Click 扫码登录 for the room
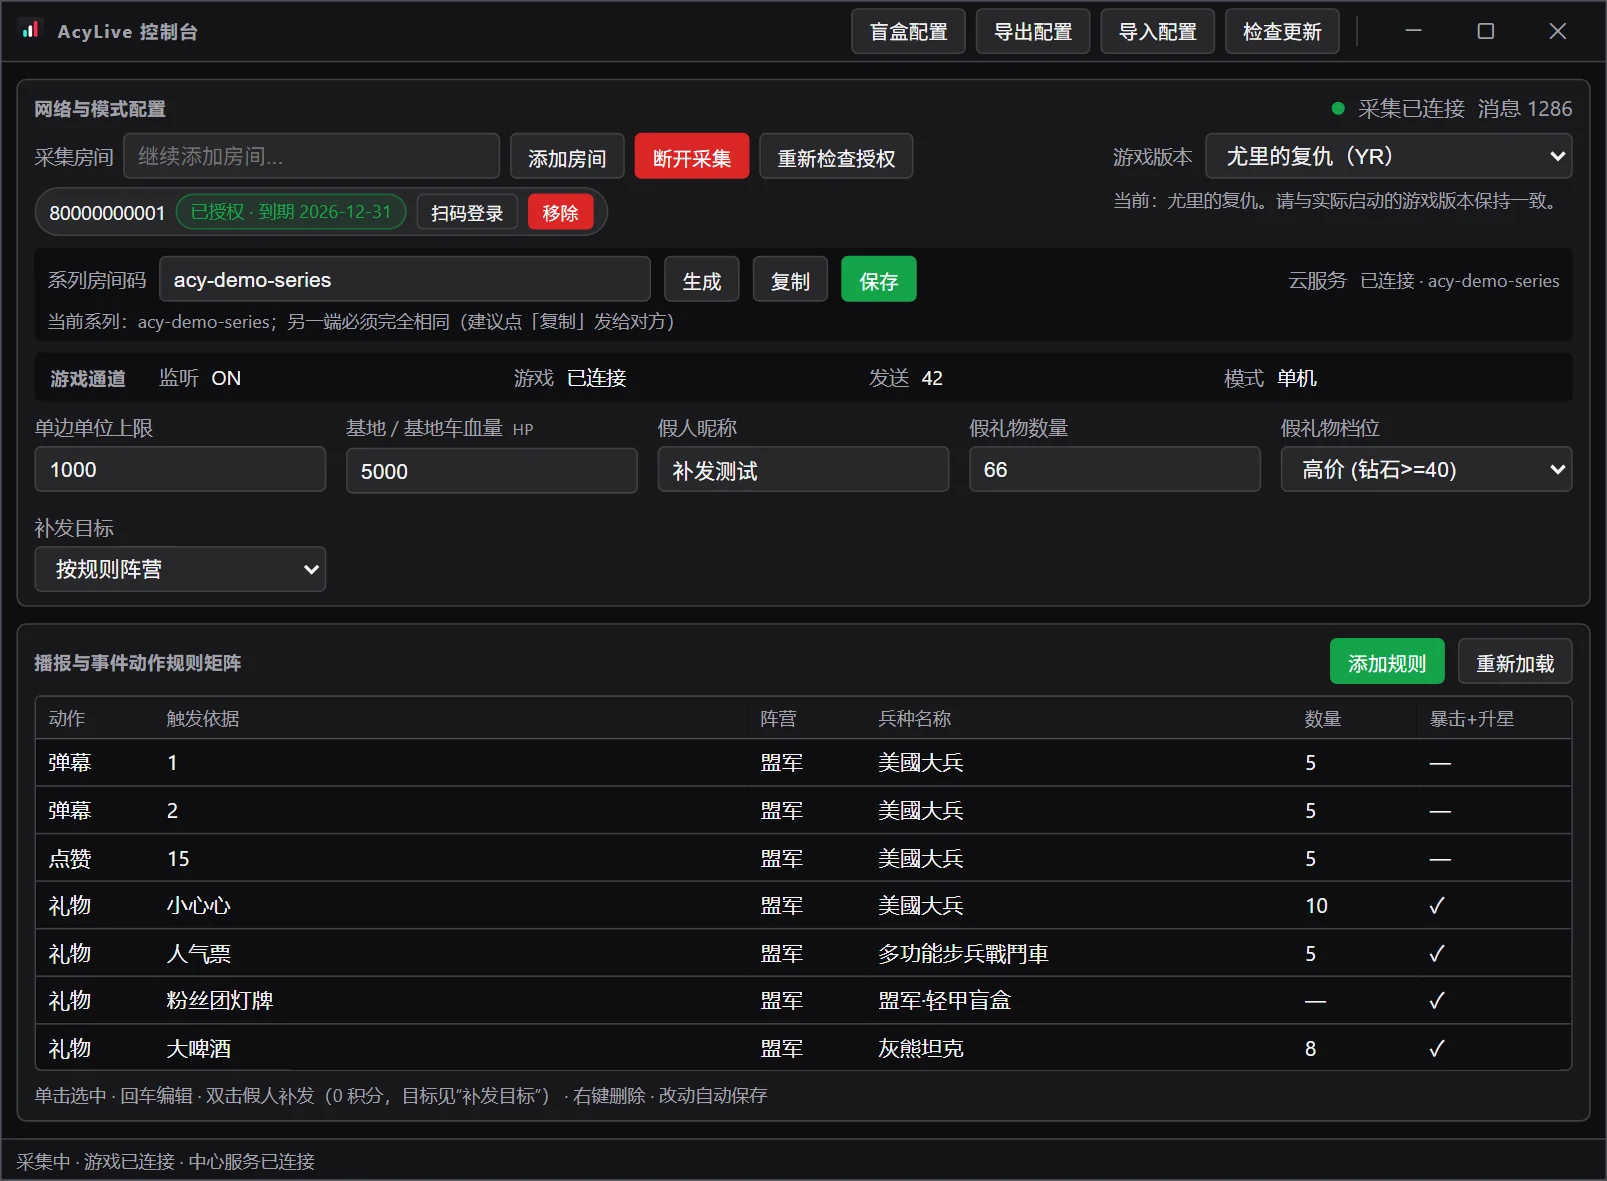 [467, 212]
